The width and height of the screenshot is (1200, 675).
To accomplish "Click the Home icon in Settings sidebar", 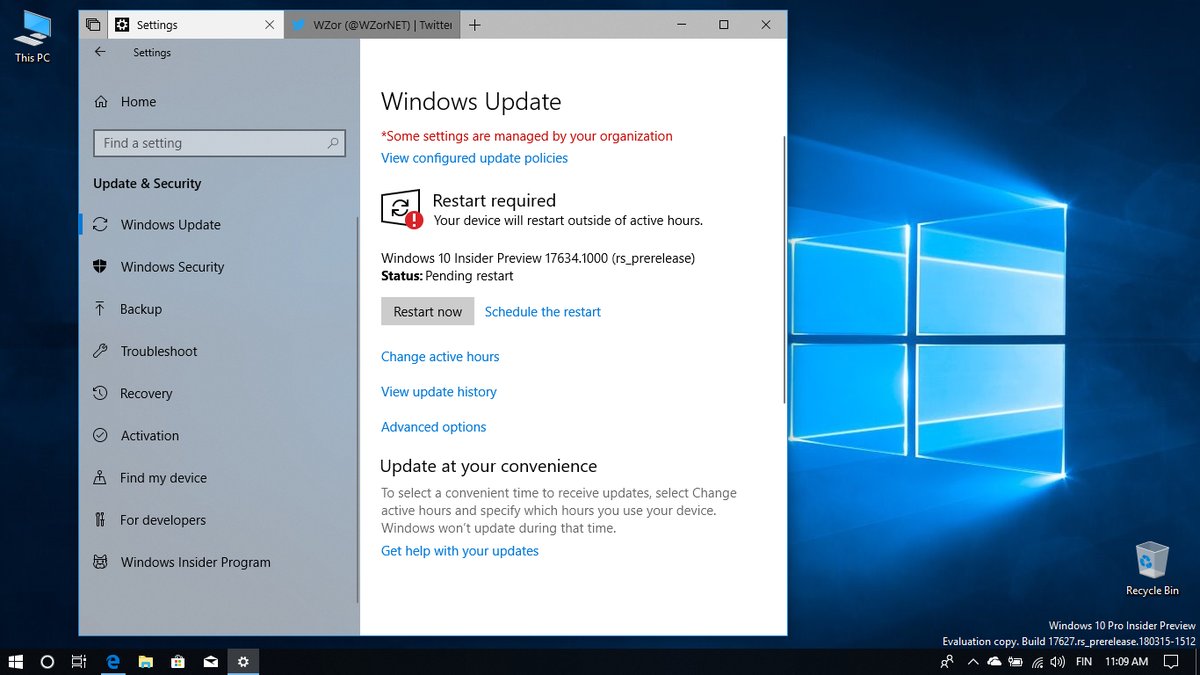I will tap(100, 102).
